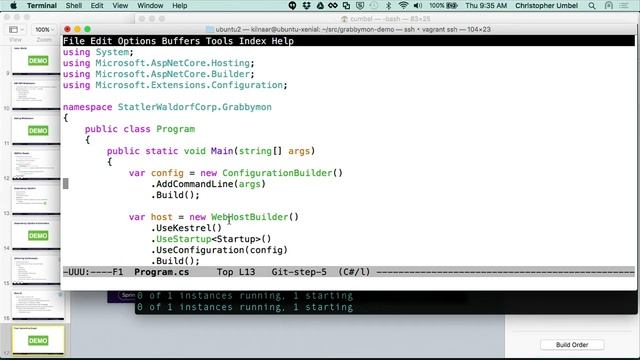Open Emacs Tools menu

[x=219, y=41]
